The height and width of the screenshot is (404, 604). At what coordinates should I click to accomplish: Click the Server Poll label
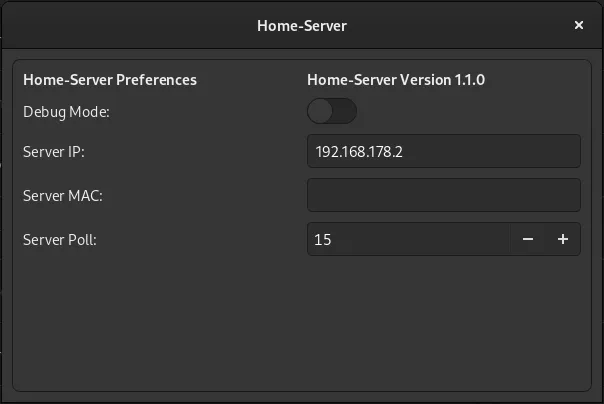[60, 240]
